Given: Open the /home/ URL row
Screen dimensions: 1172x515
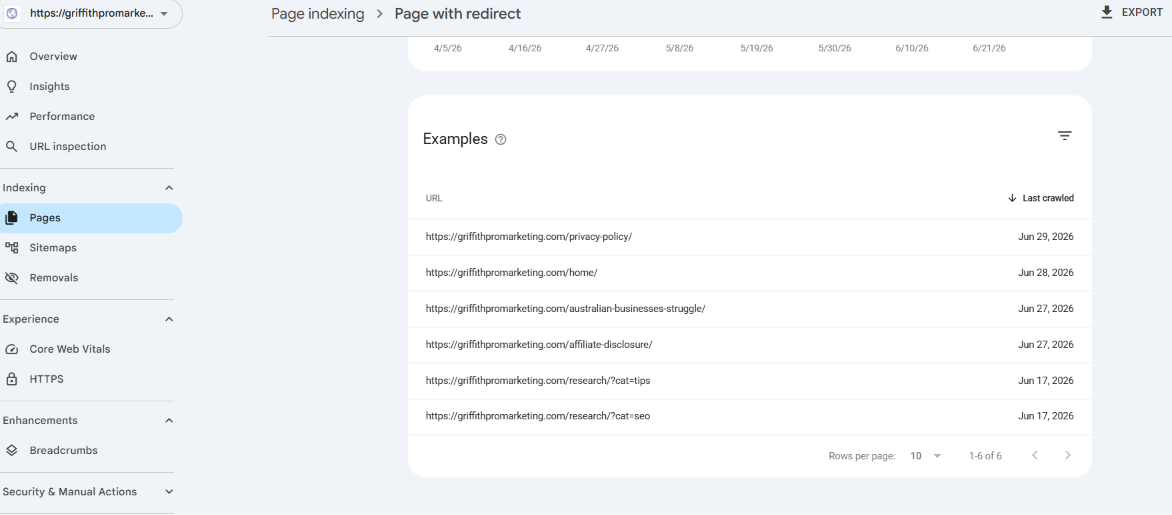Looking at the screenshot, I should tap(750, 273).
